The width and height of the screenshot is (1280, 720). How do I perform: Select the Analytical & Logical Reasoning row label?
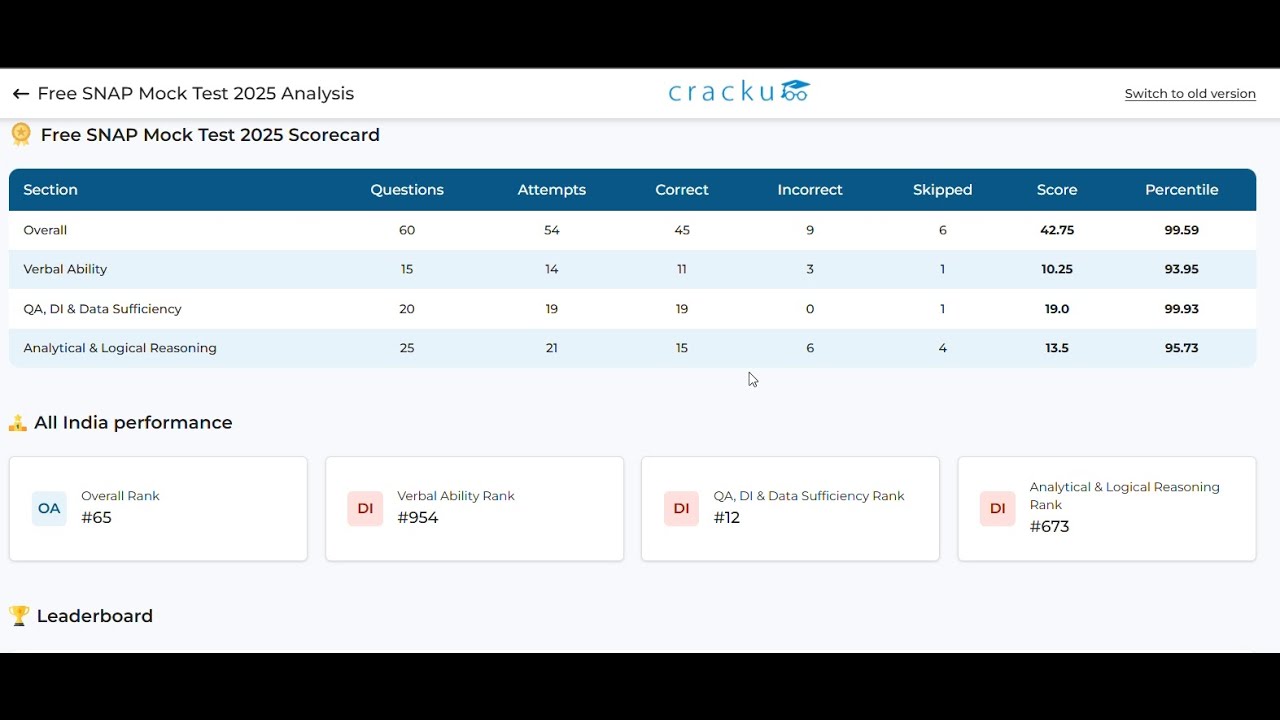[120, 348]
